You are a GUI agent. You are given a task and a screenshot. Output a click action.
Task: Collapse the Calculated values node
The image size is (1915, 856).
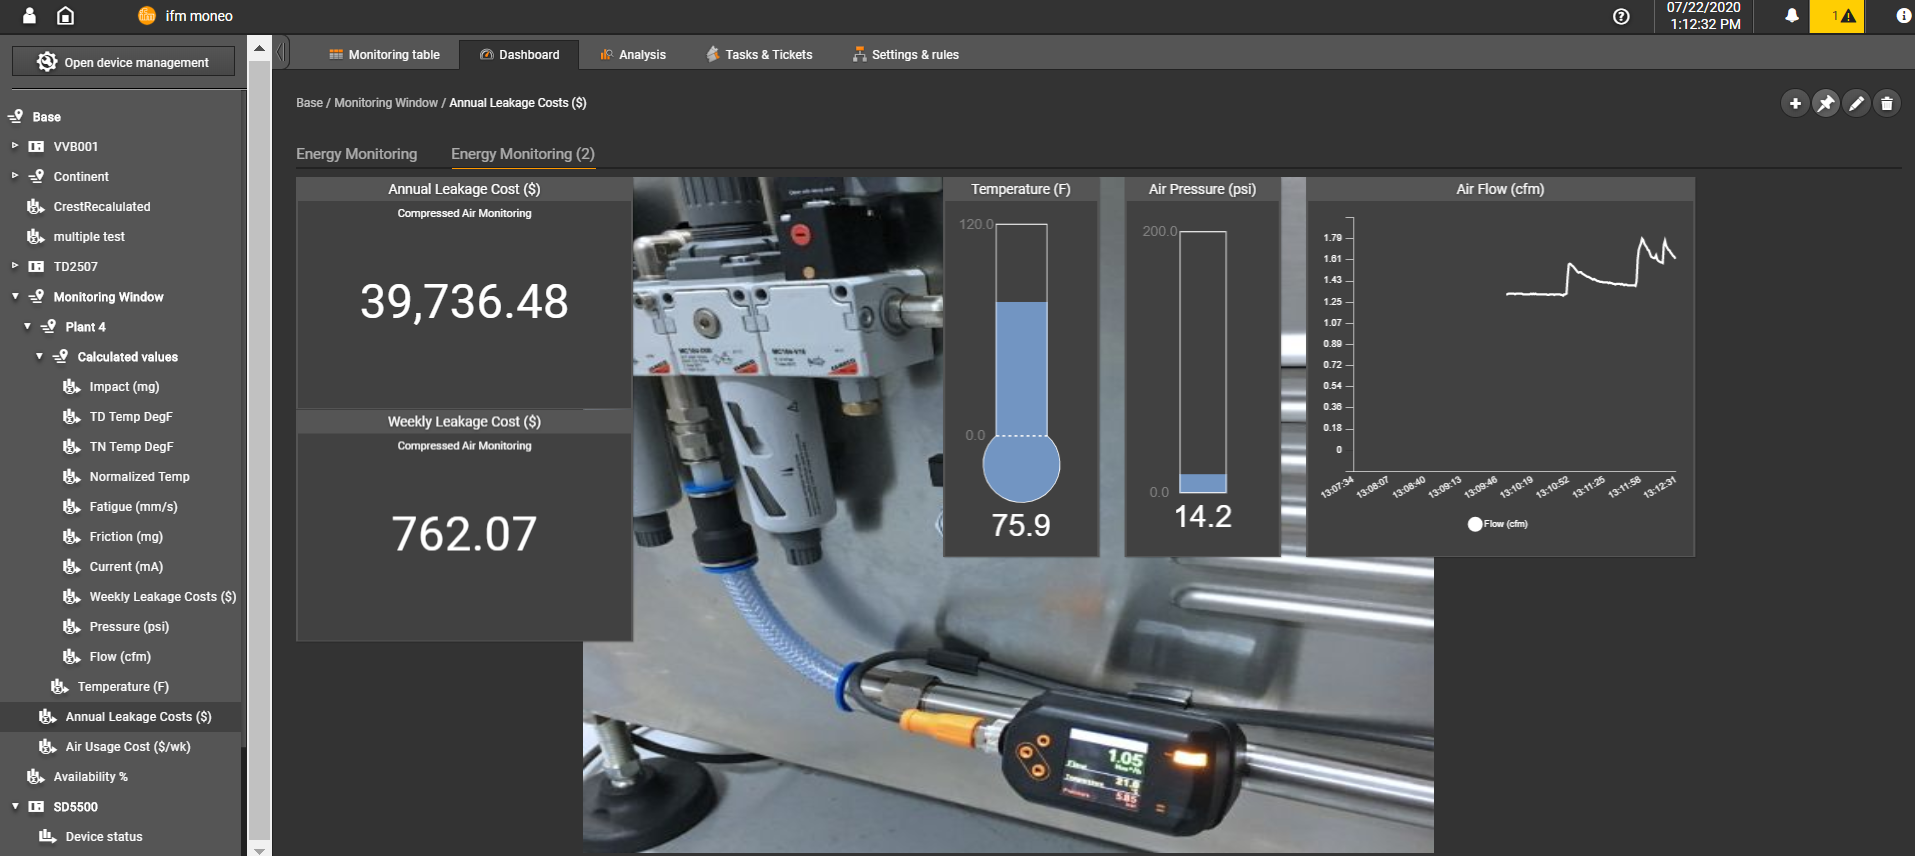[x=39, y=357]
